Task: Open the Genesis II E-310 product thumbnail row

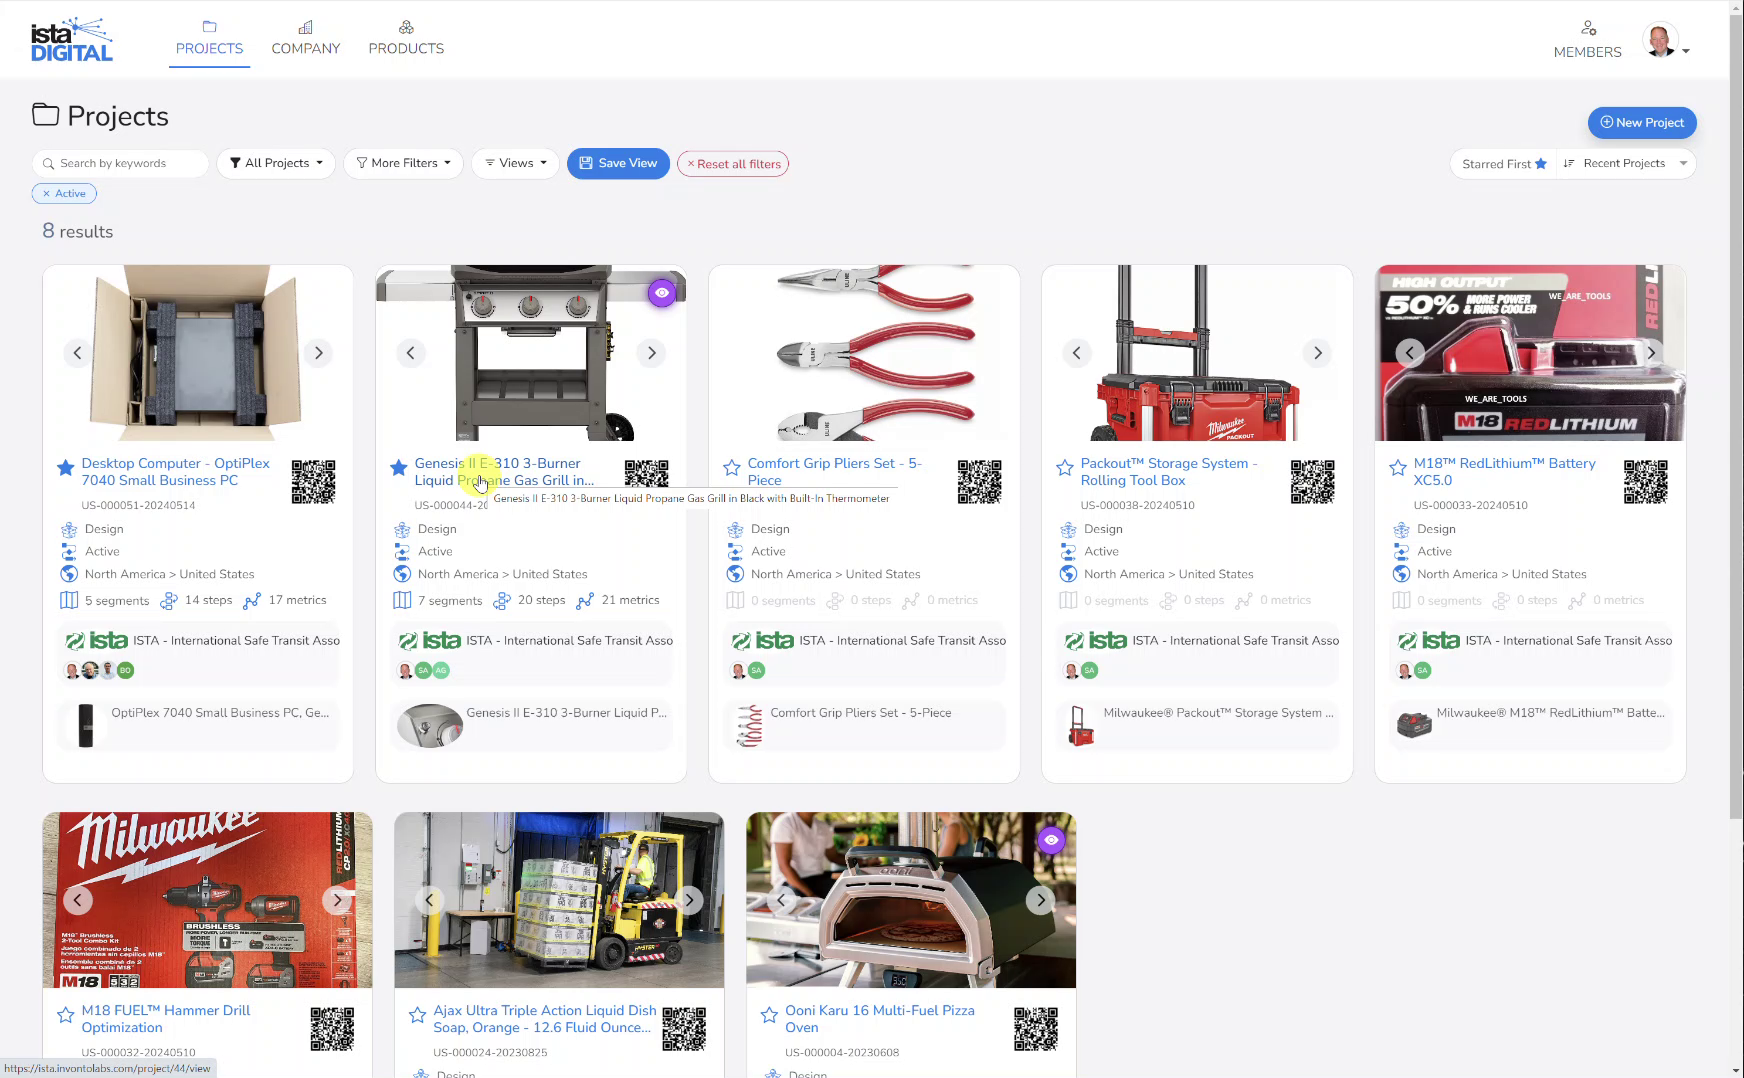Action: point(531,725)
